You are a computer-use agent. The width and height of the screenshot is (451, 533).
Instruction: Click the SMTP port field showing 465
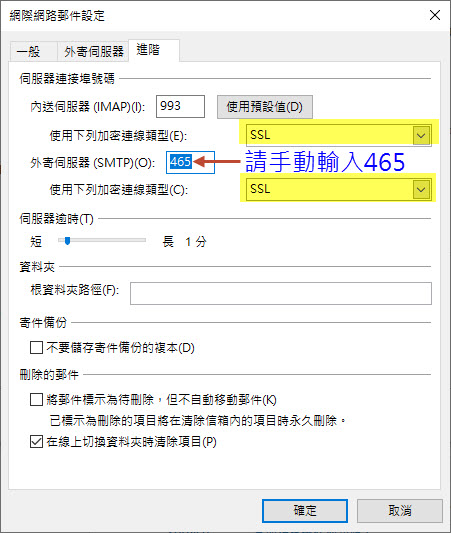pos(190,162)
